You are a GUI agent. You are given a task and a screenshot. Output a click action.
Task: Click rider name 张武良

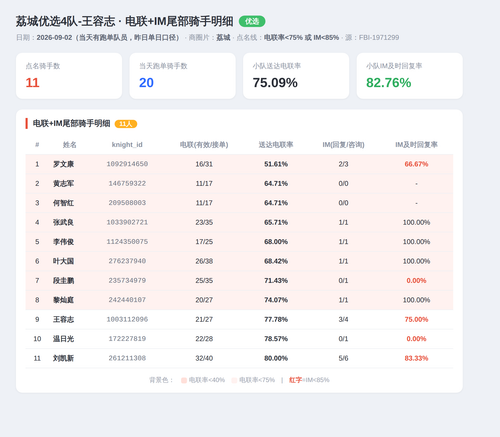tap(63, 222)
